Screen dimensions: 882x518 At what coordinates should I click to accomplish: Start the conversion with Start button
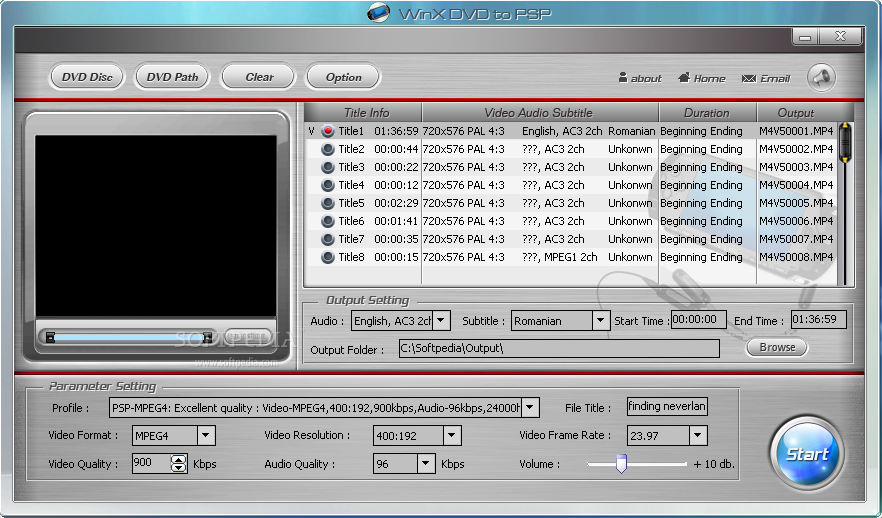point(807,453)
